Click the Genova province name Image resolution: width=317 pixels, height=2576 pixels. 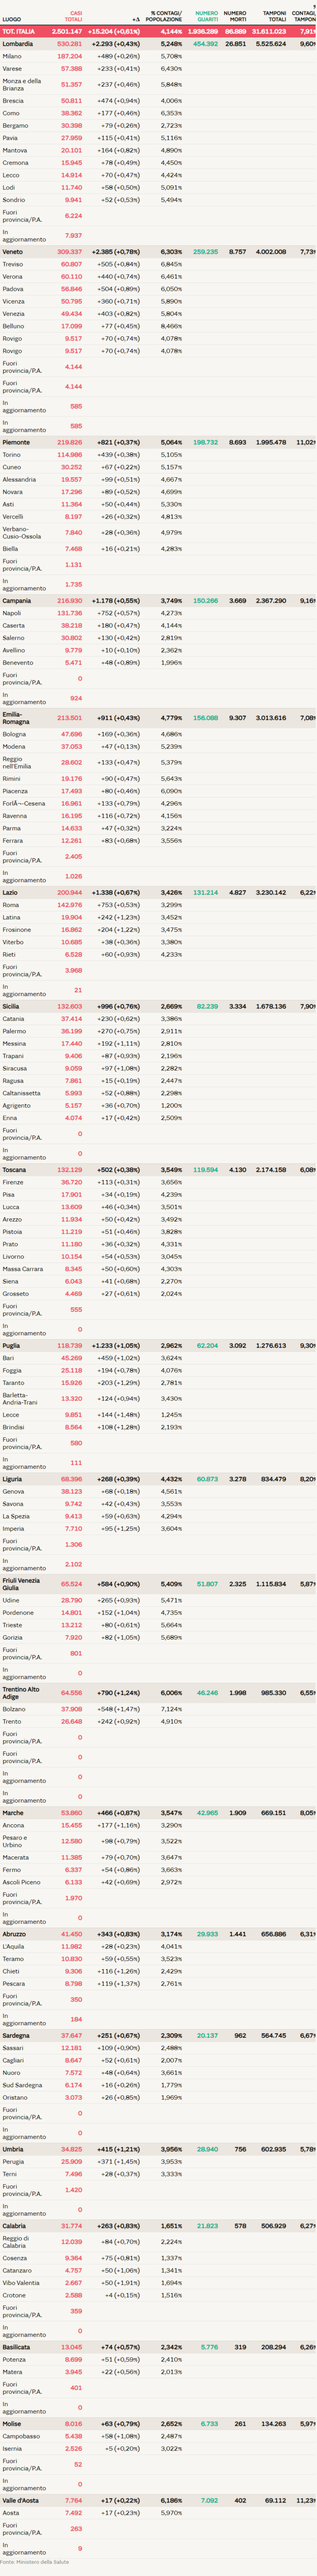(14, 1492)
